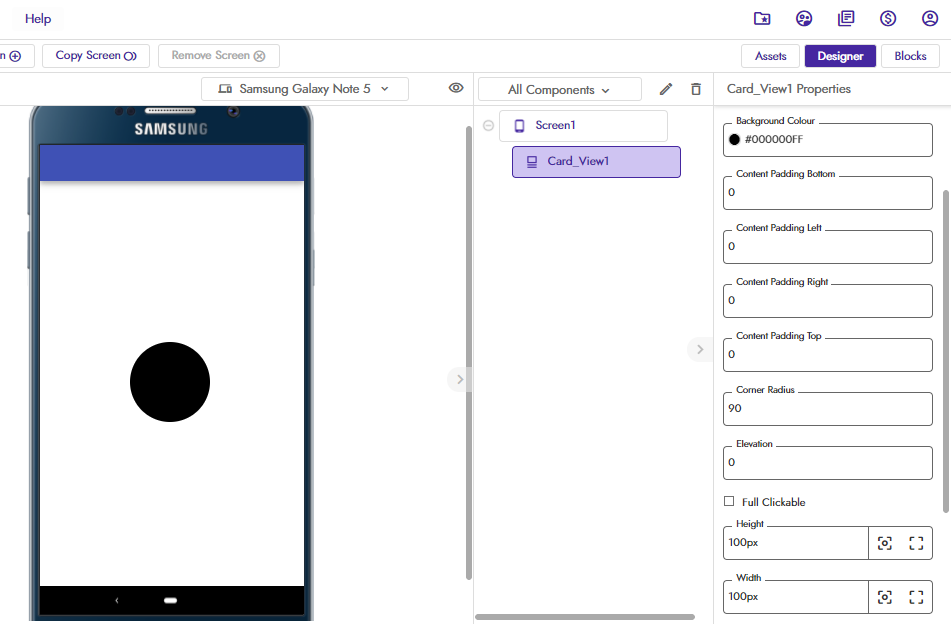
Task: Toggle the eye preview visibility icon
Action: coord(456,88)
